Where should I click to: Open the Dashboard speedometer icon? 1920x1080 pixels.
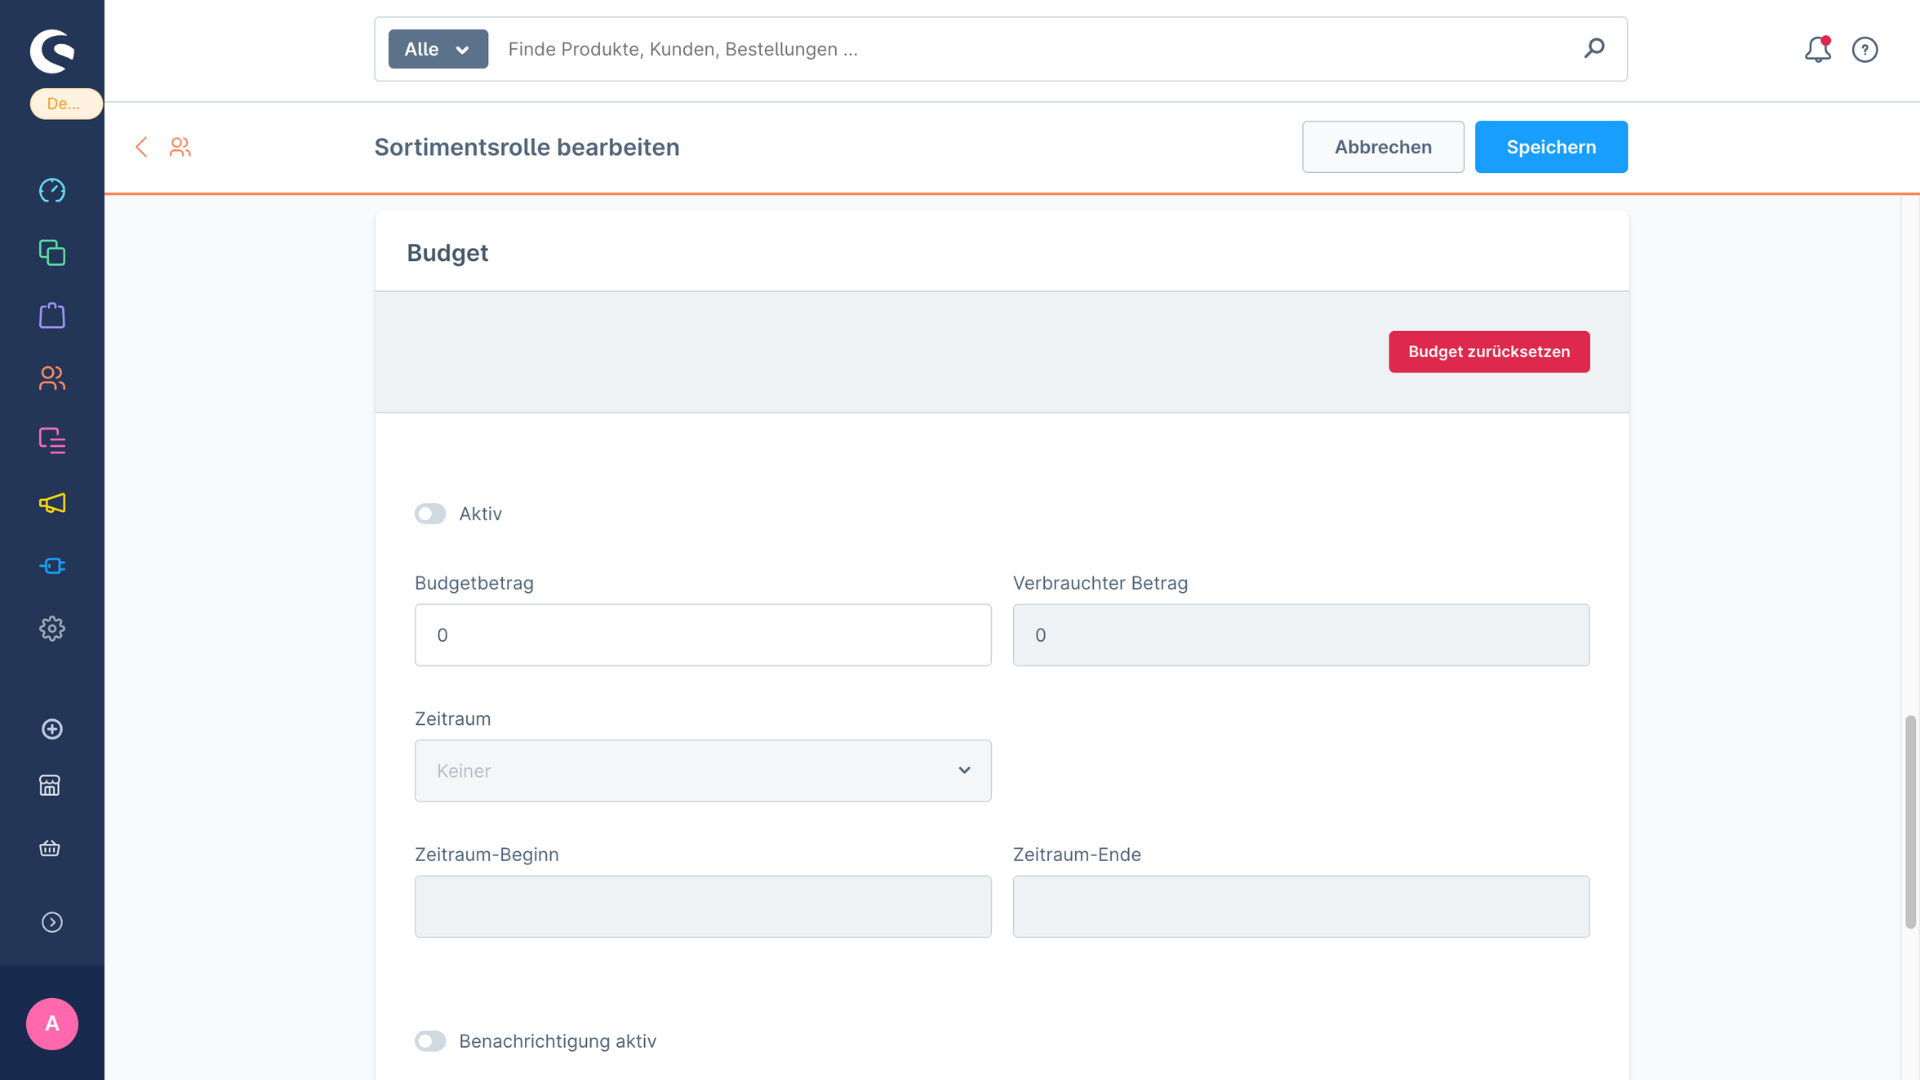pyautogui.click(x=52, y=190)
